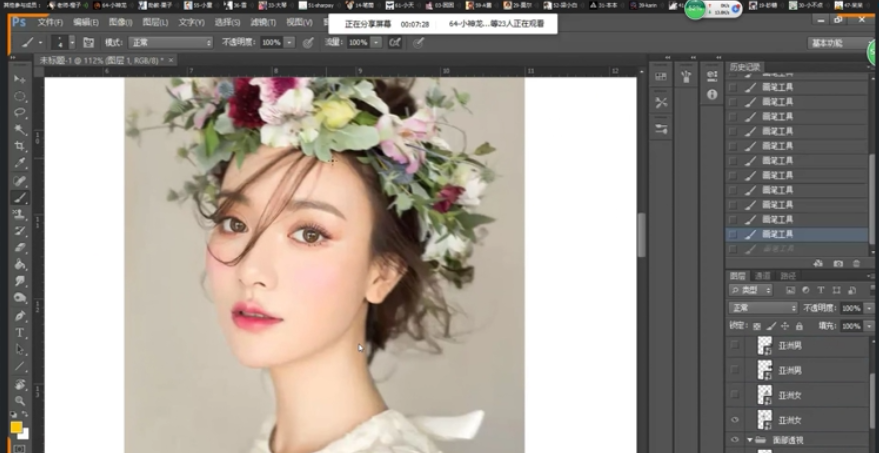Image resolution: width=879 pixels, height=476 pixels.
Task: Open the brush opacity slider dropdown
Action: tap(289, 43)
